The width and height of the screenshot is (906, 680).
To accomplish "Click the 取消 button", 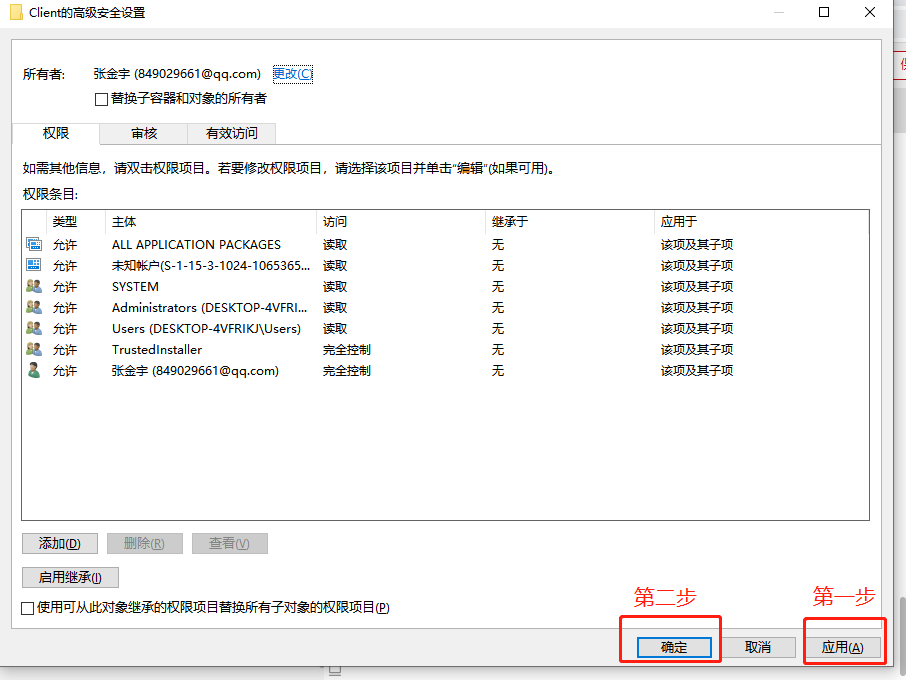I will (758, 647).
